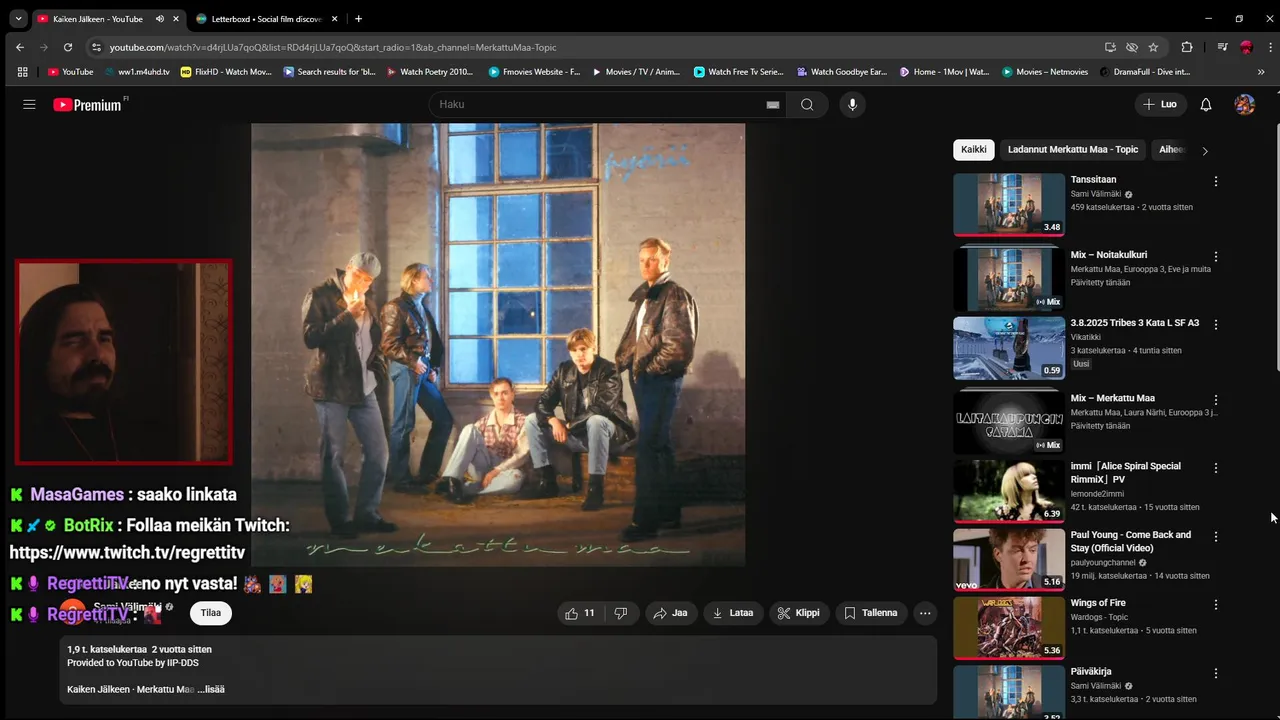Subscribe with the Tilaa button
The image size is (1280, 720).
[210, 613]
